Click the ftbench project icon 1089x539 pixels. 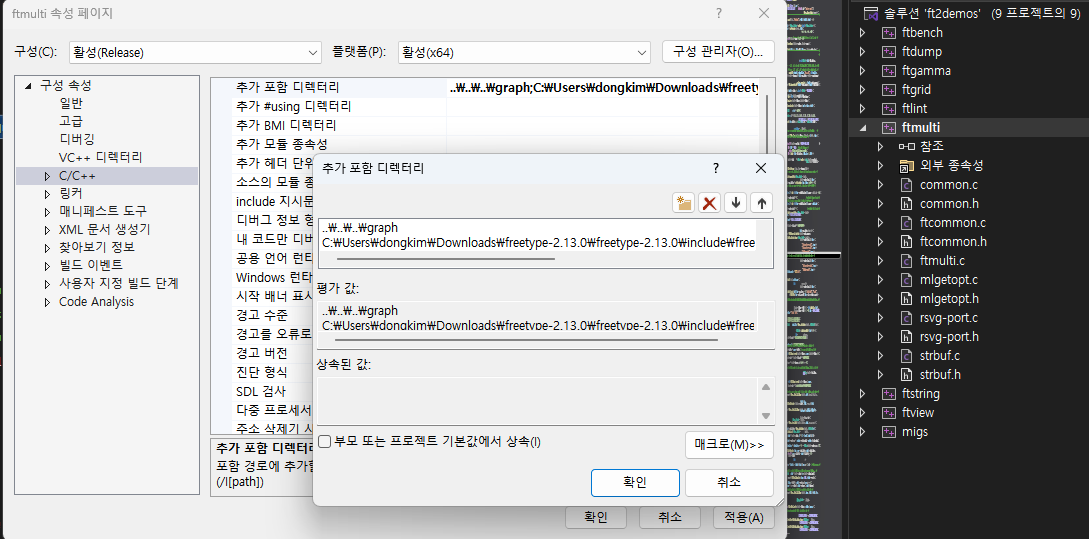pyautogui.click(x=889, y=33)
